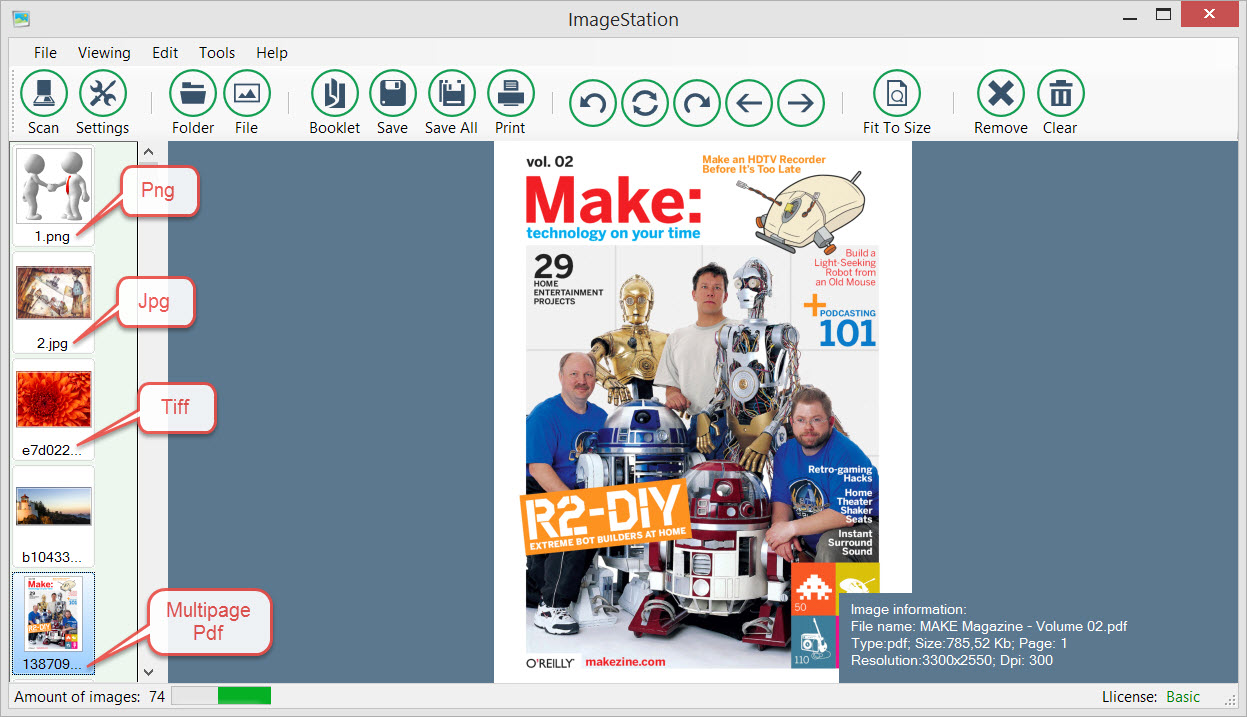
Task: Open the Tools menu
Action: point(217,53)
